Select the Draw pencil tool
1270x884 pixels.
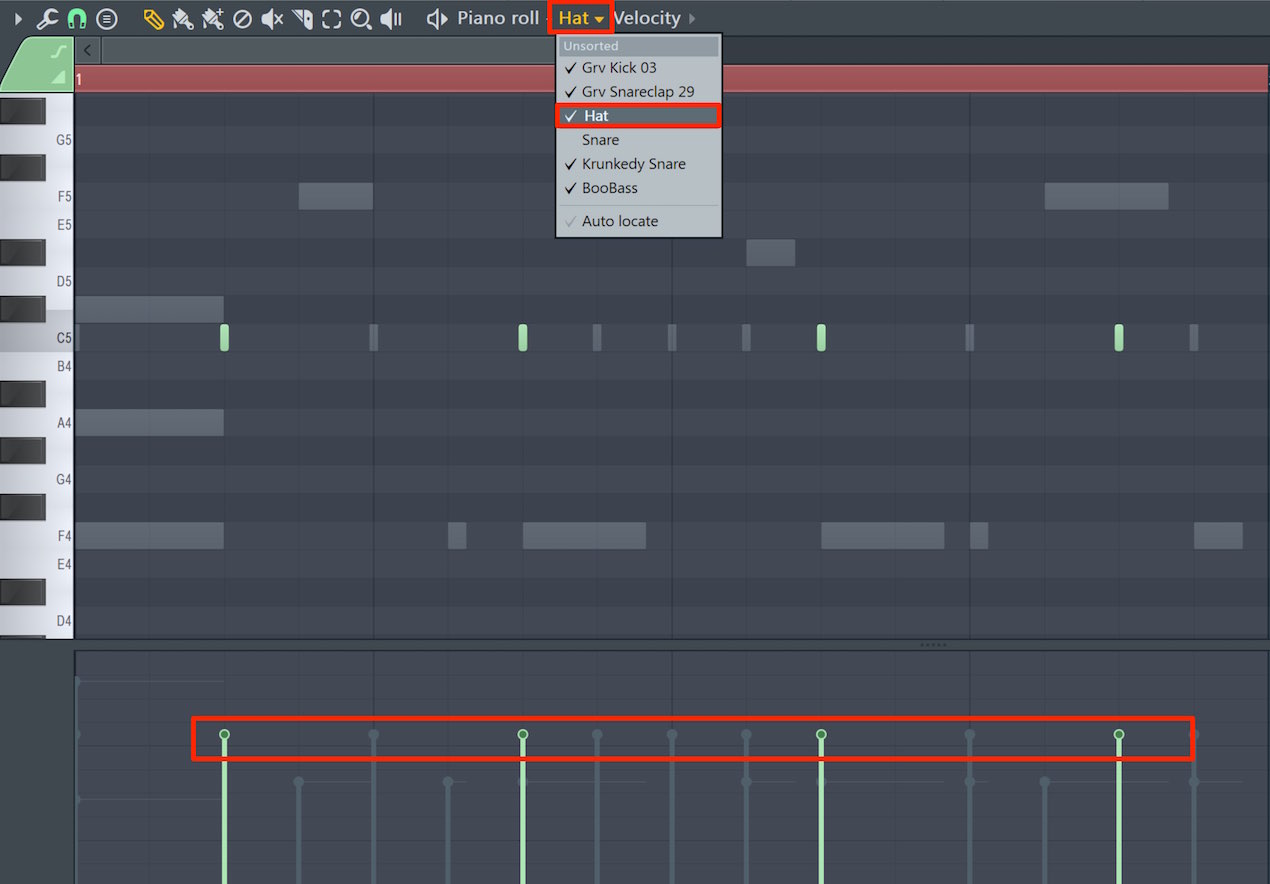153,18
